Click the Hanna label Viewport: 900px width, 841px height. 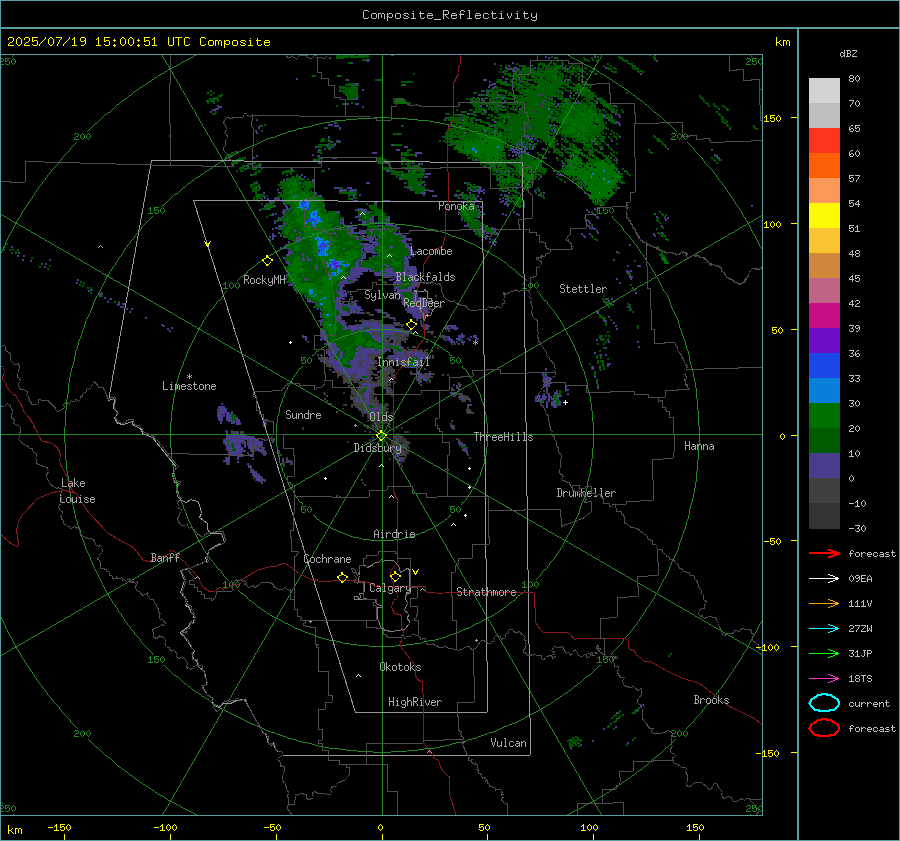699,446
